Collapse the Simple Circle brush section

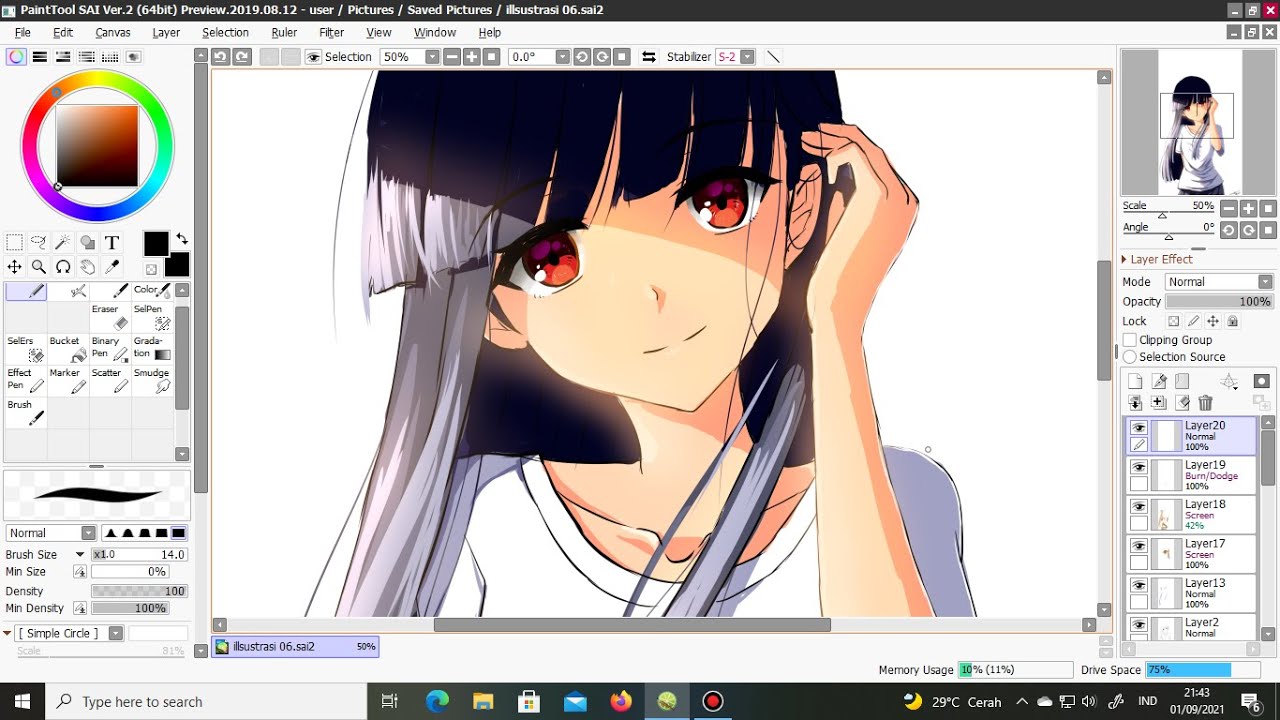[x=7, y=633]
